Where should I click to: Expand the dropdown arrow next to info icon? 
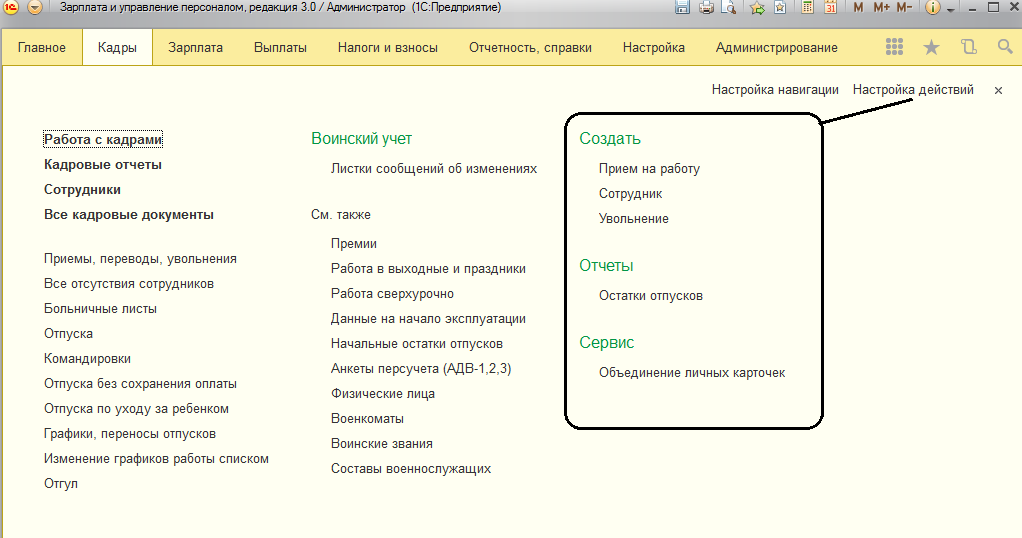(950, 9)
